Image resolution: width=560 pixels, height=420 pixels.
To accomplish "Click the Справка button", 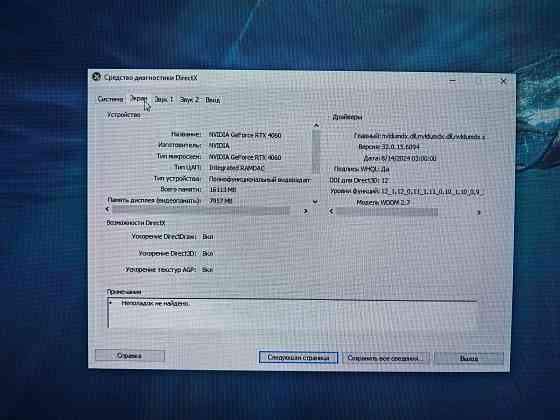I will [130, 356].
